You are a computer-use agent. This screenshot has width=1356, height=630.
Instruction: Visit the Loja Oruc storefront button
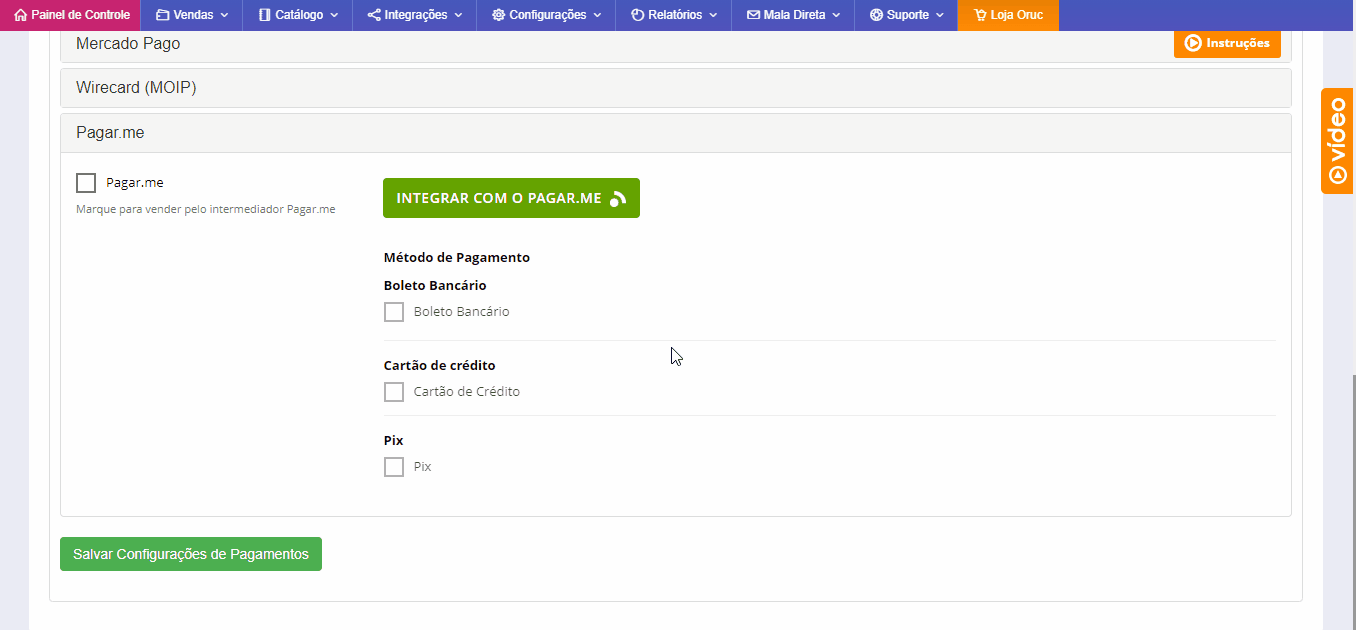pyautogui.click(x=1008, y=15)
